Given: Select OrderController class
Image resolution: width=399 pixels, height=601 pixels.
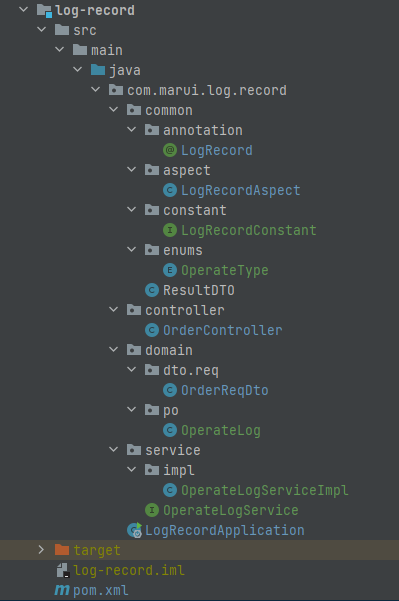Looking at the screenshot, I should (x=223, y=330).
